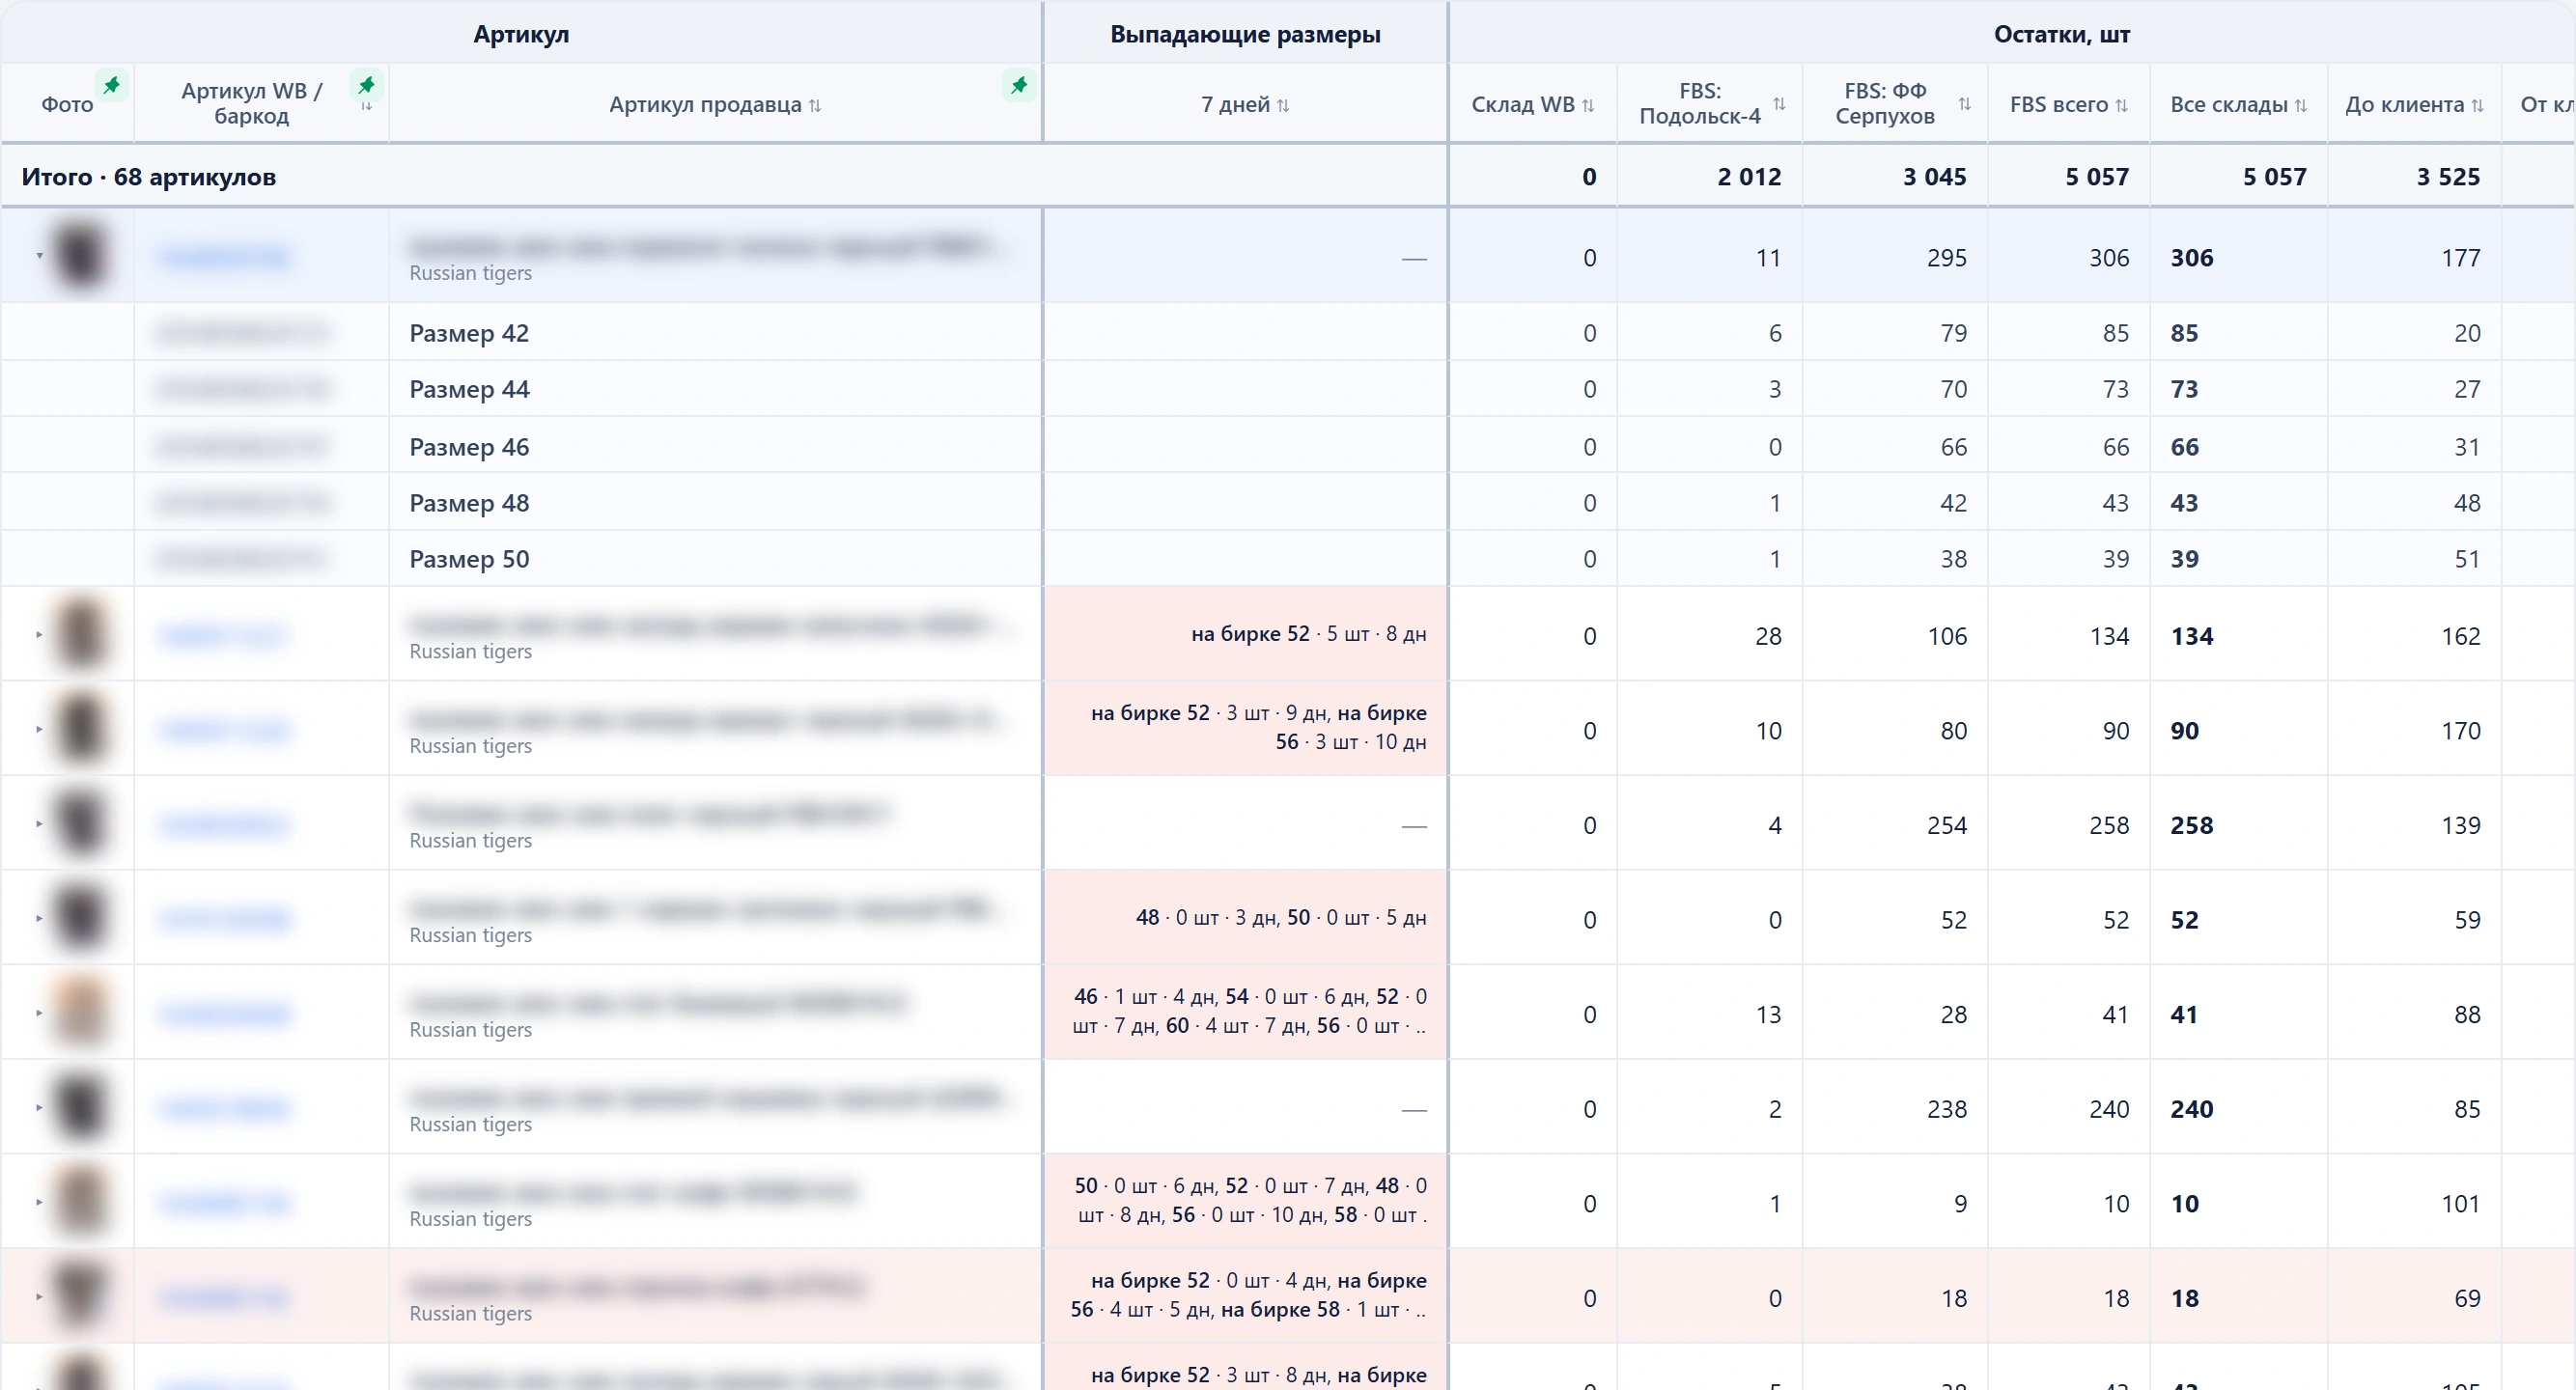The height and width of the screenshot is (1390, 2576).
Task: Expand the row with 52 total stock
Action: 39,918
